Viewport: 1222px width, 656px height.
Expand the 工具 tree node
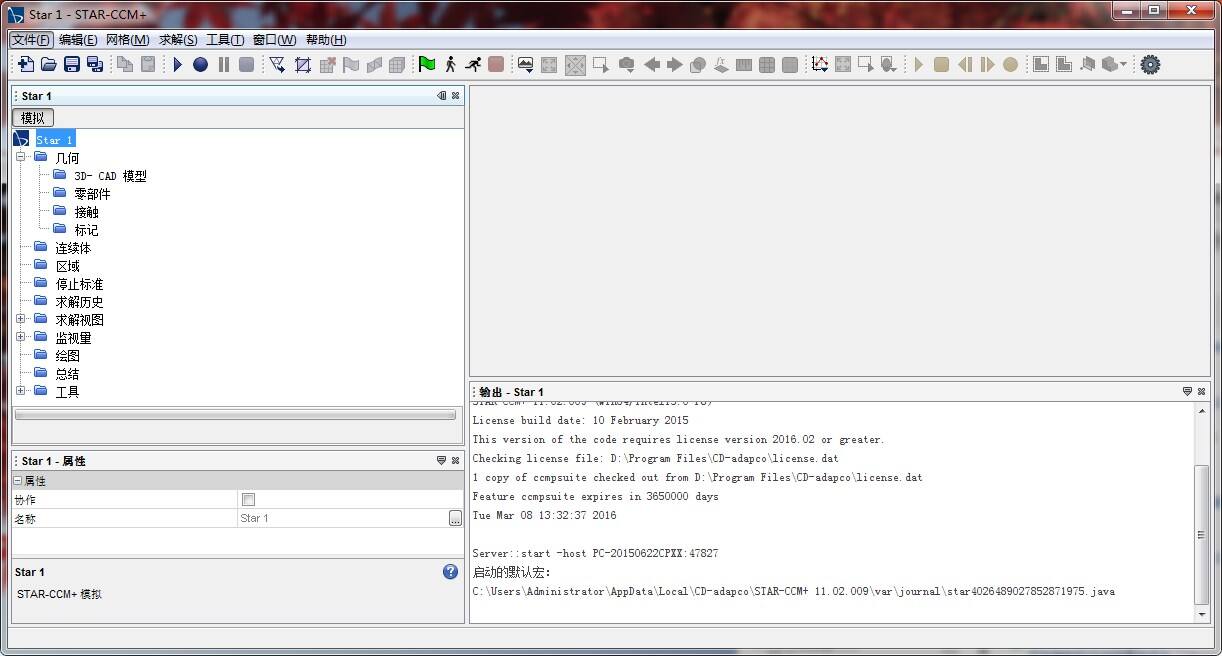click(22, 391)
